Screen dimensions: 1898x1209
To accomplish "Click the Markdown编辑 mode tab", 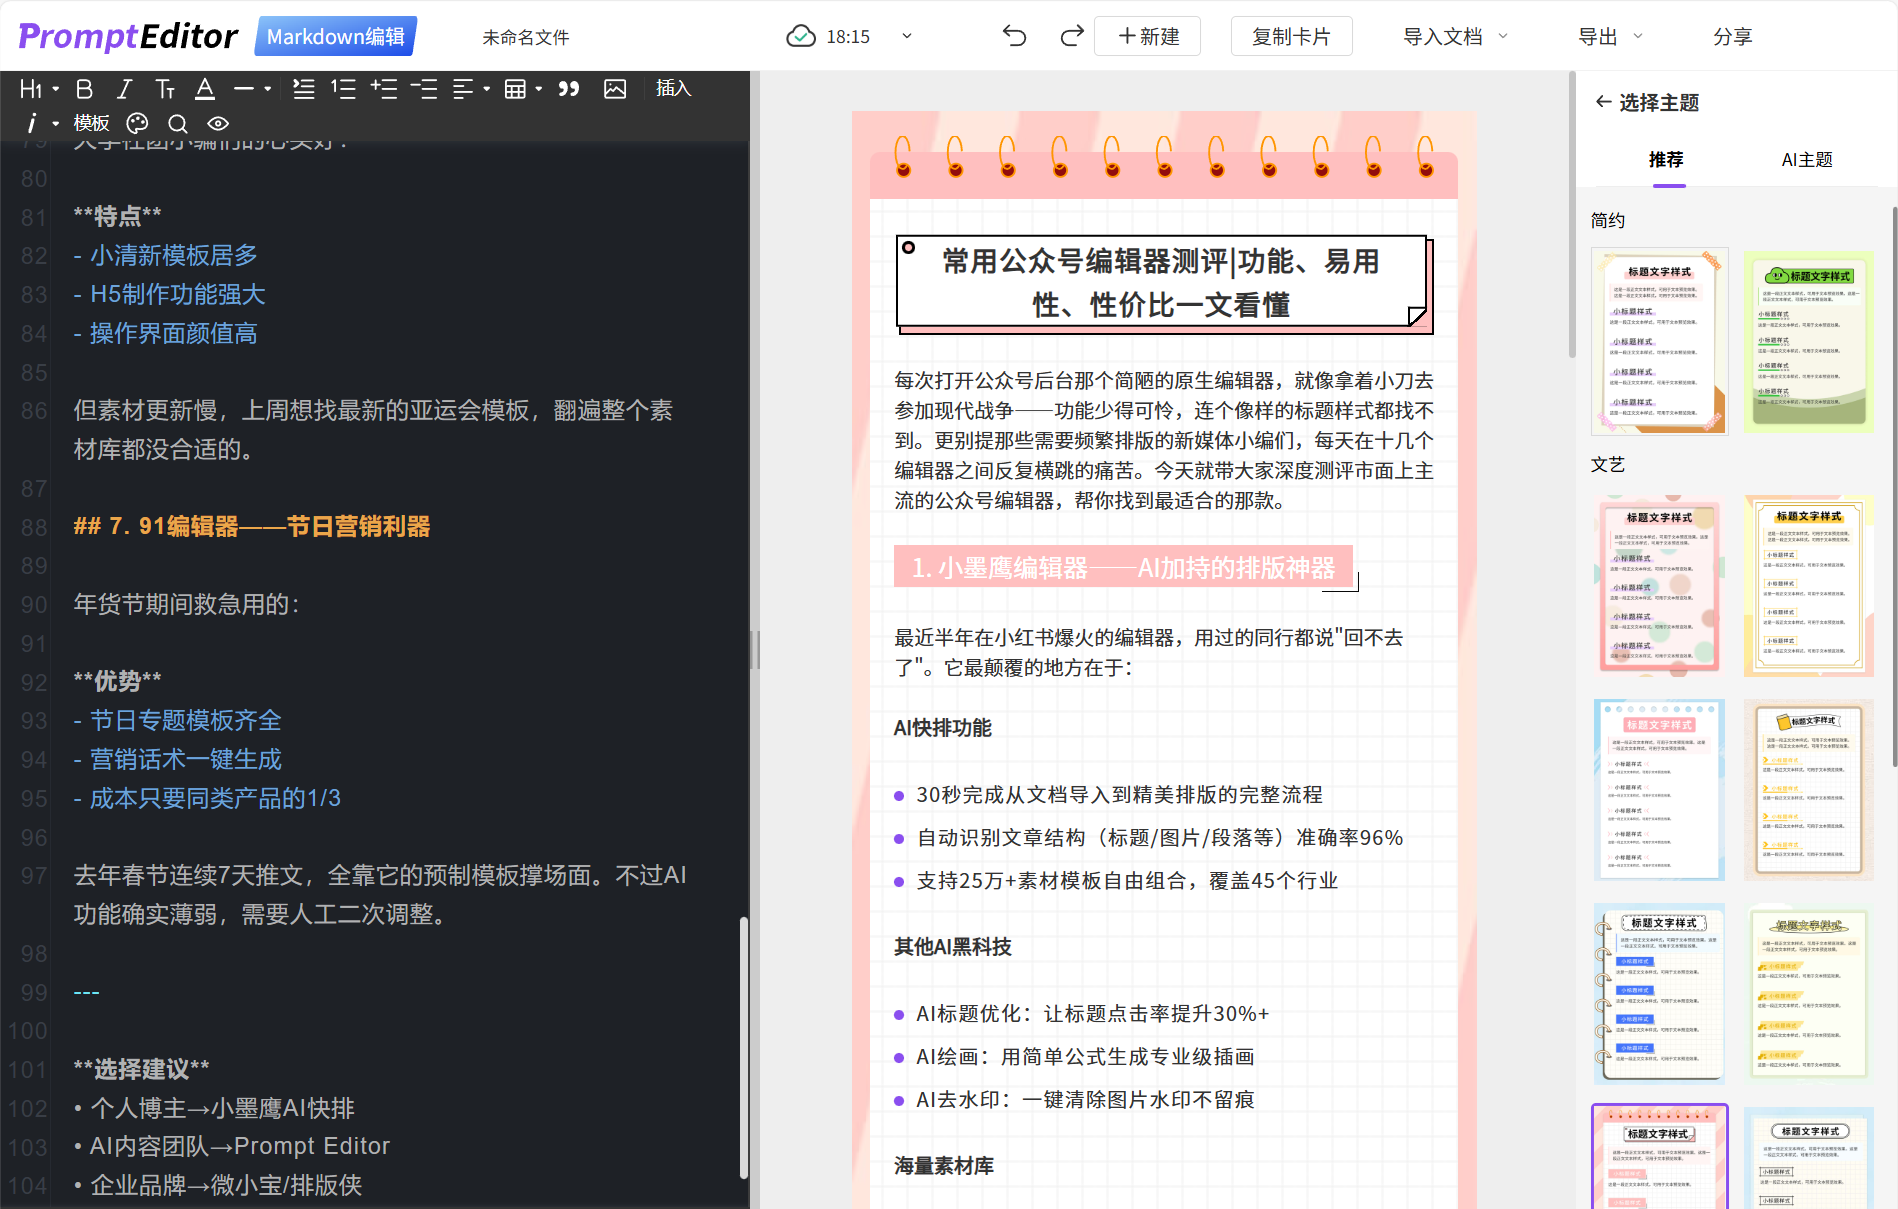I will pos(336,37).
